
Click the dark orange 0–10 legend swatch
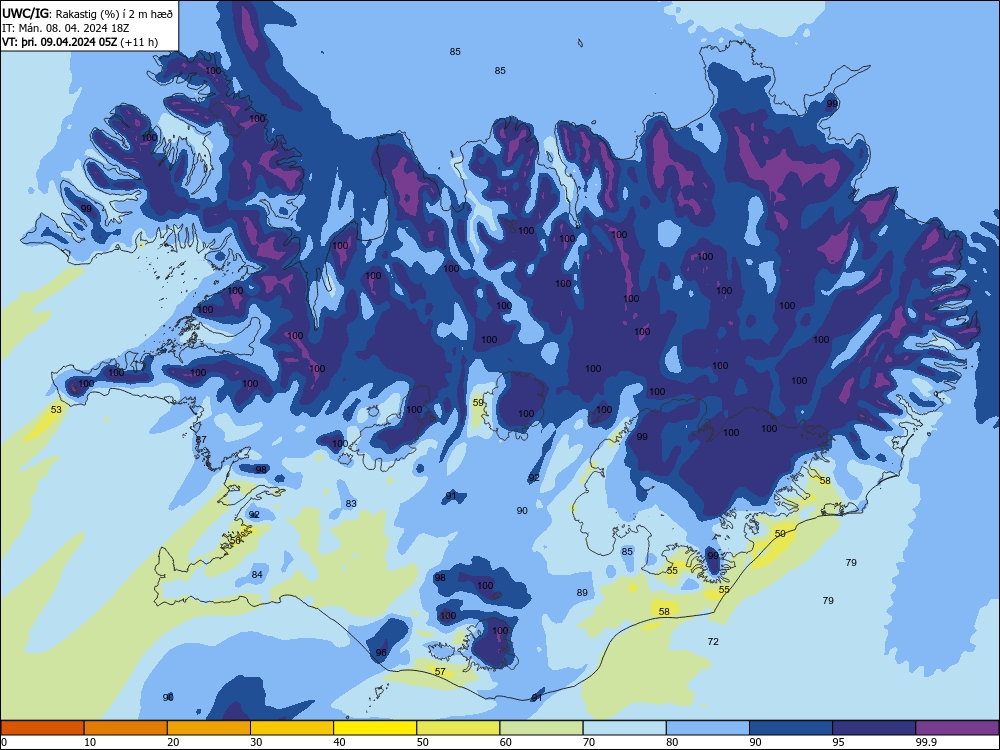(x=42, y=728)
